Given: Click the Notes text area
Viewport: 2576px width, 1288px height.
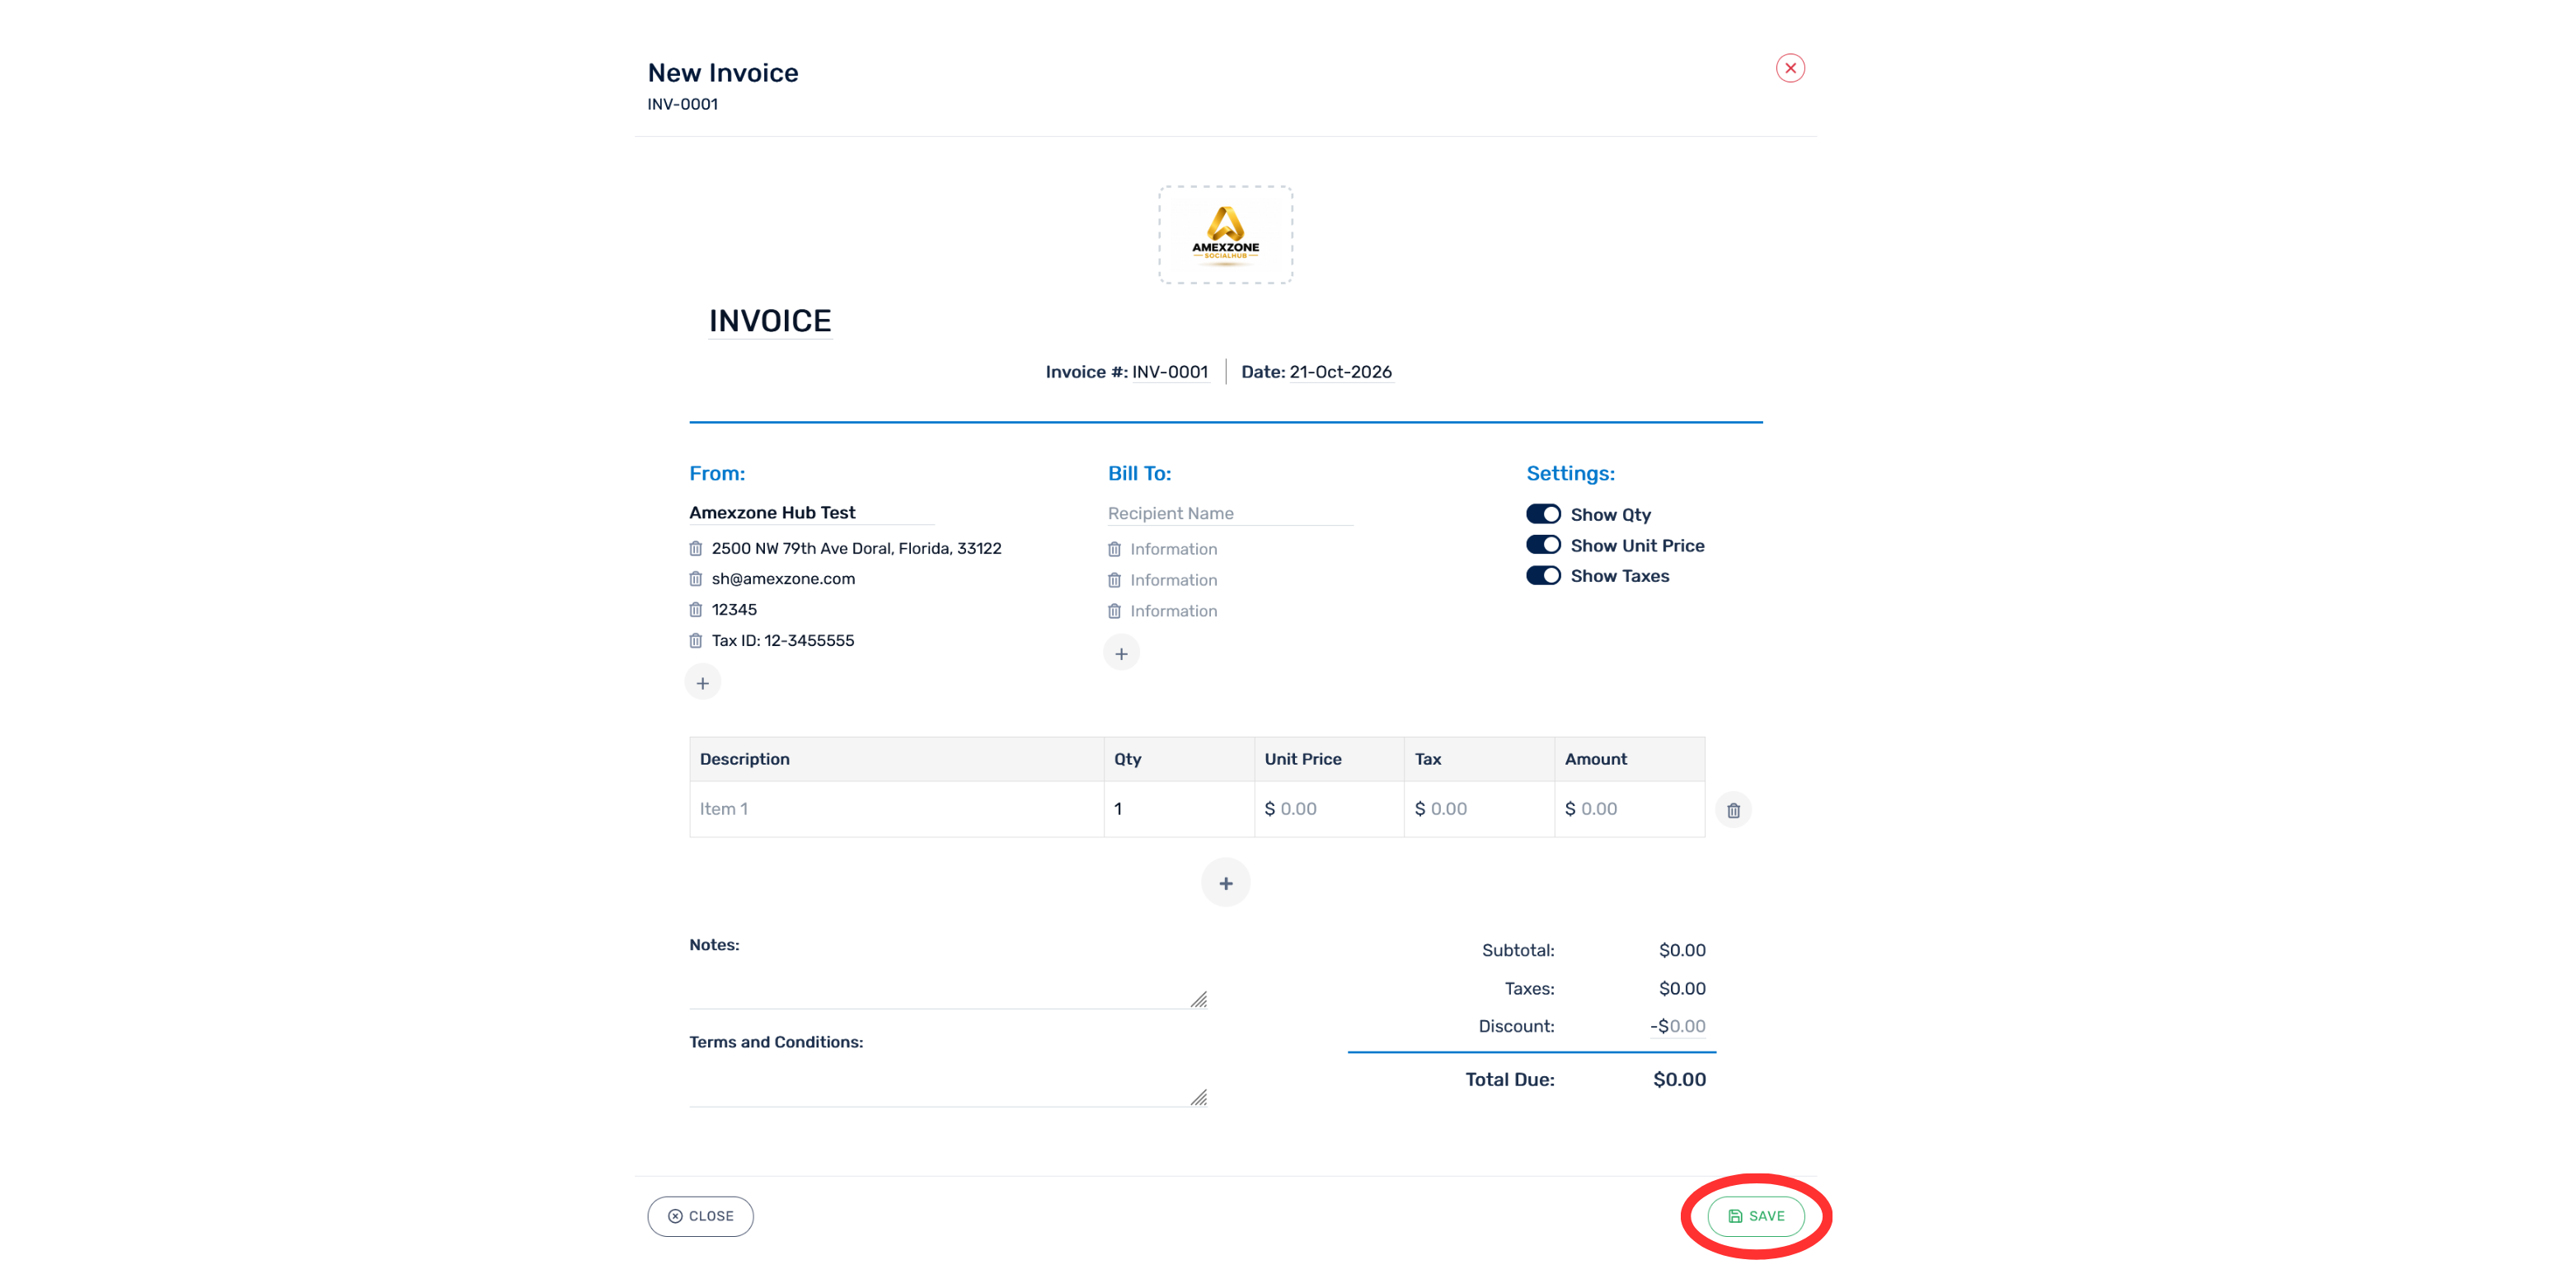Looking at the screenshot, I should (x=948, y=985).
